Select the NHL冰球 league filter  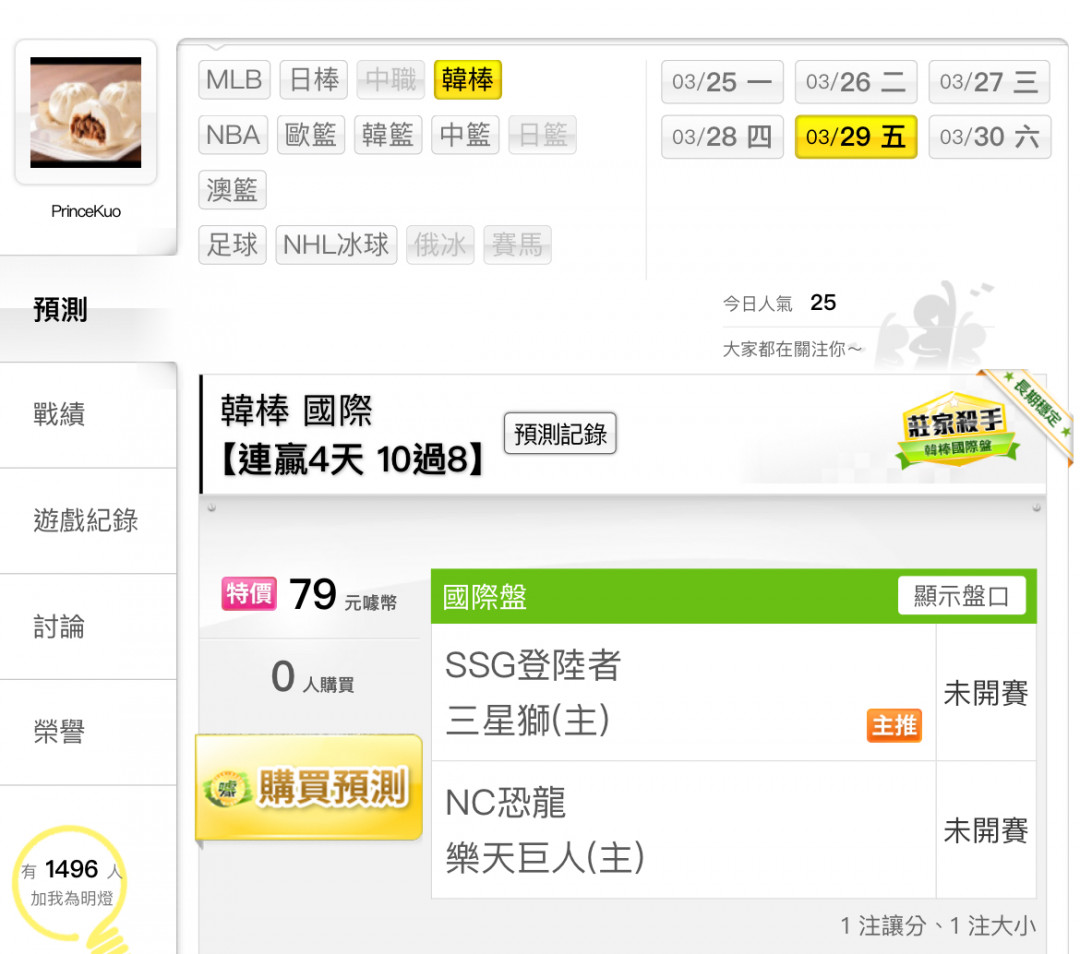[x=336, y=245]
